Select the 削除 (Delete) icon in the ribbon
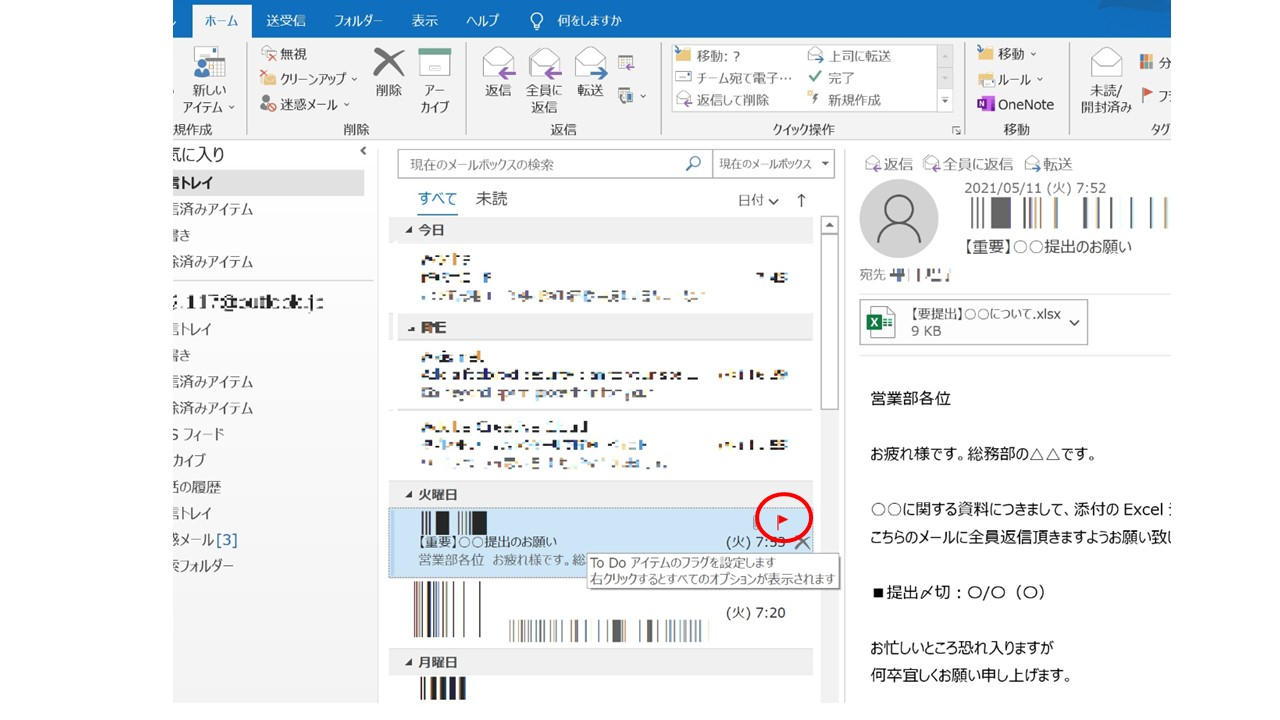The image size is (1280, 720). click(x=388, y=70)
